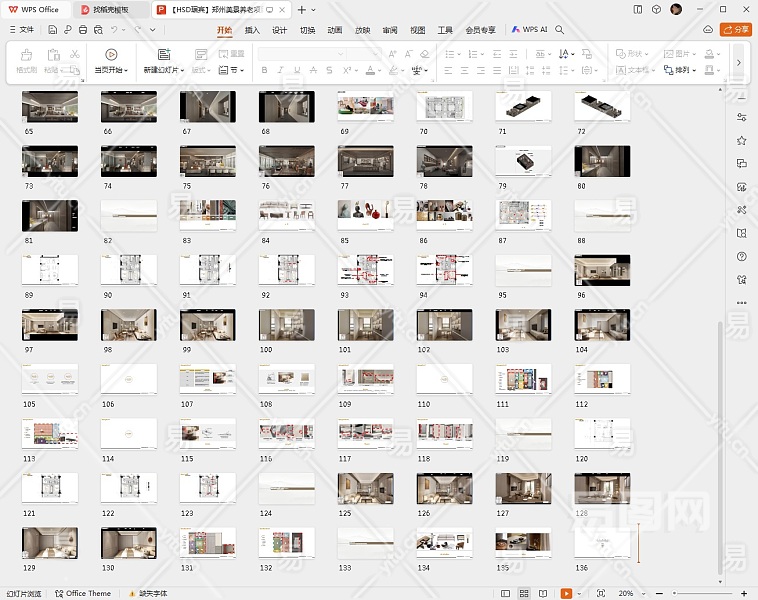The width and height of the screenshot is (758, 600).
Task: Switch to slide sorter view in status bar
Action: (523, 593)
